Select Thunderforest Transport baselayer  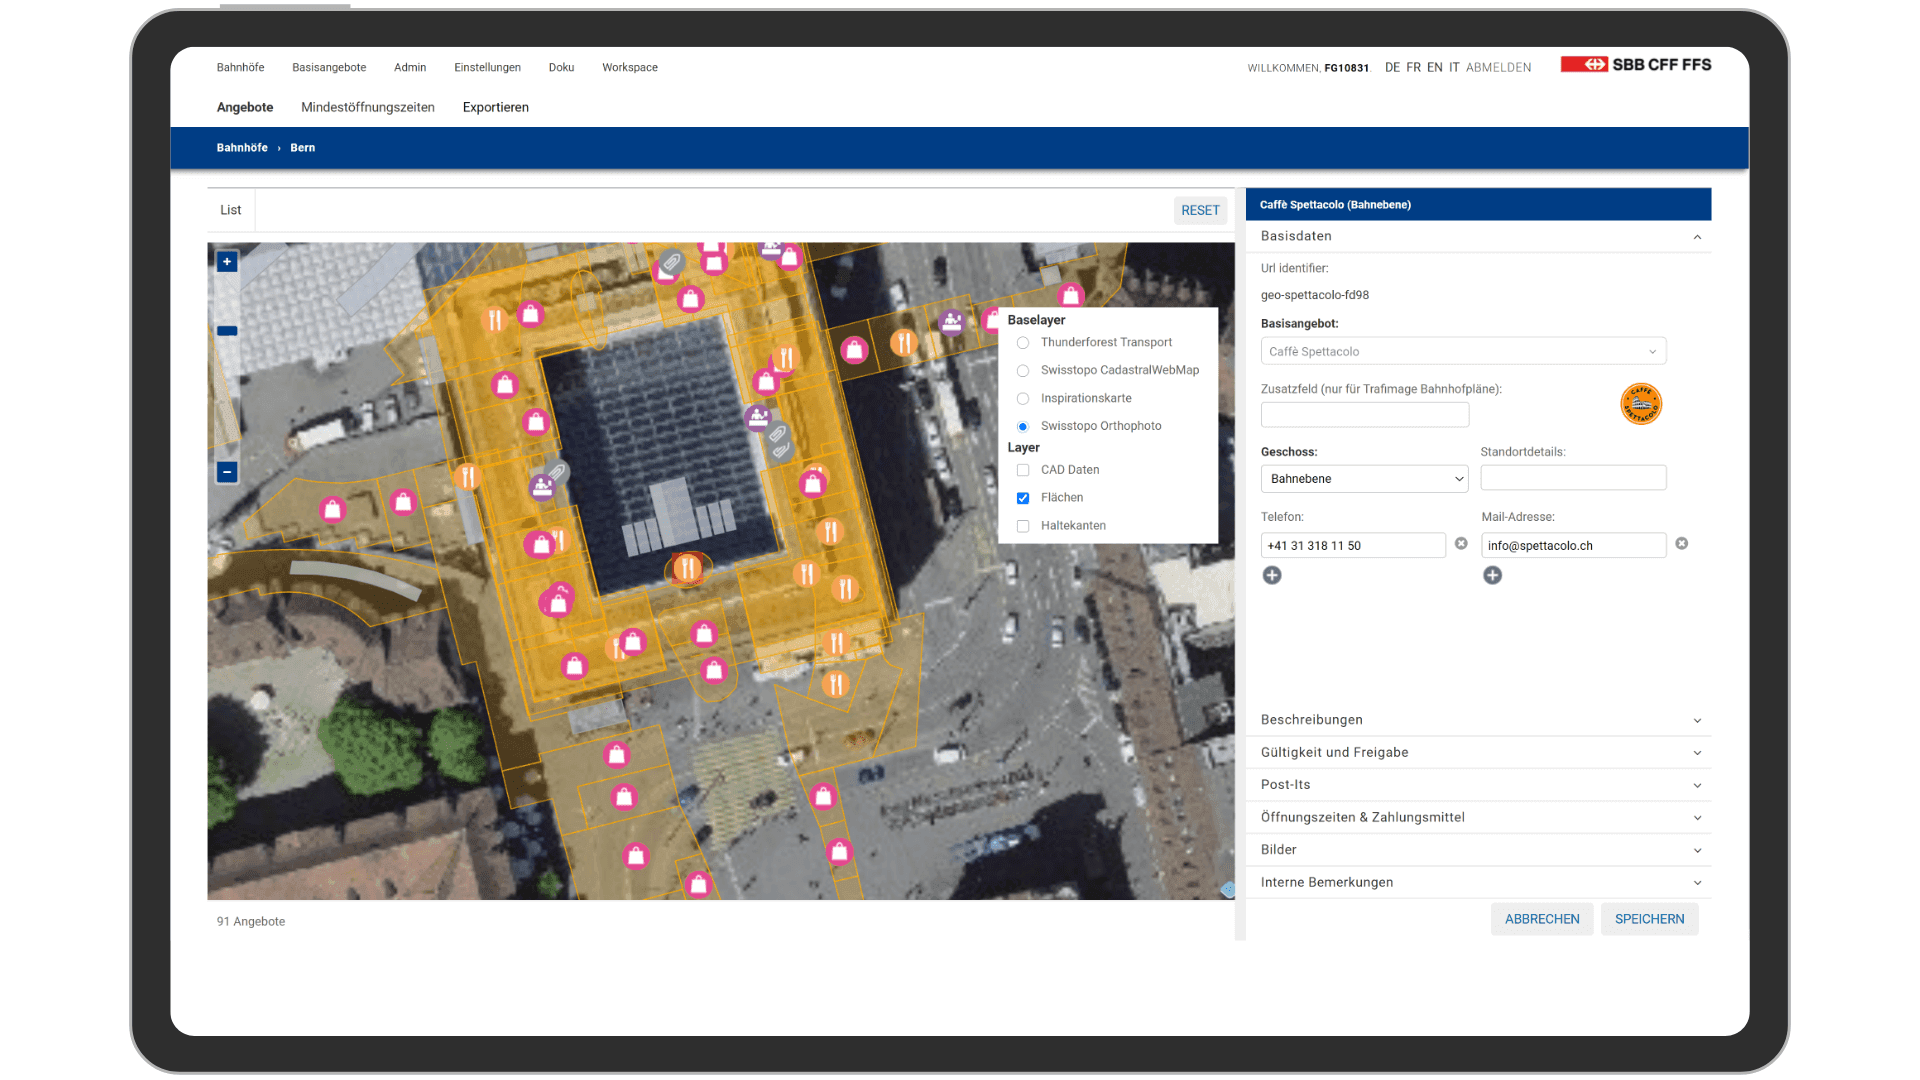coord(1023,343)
